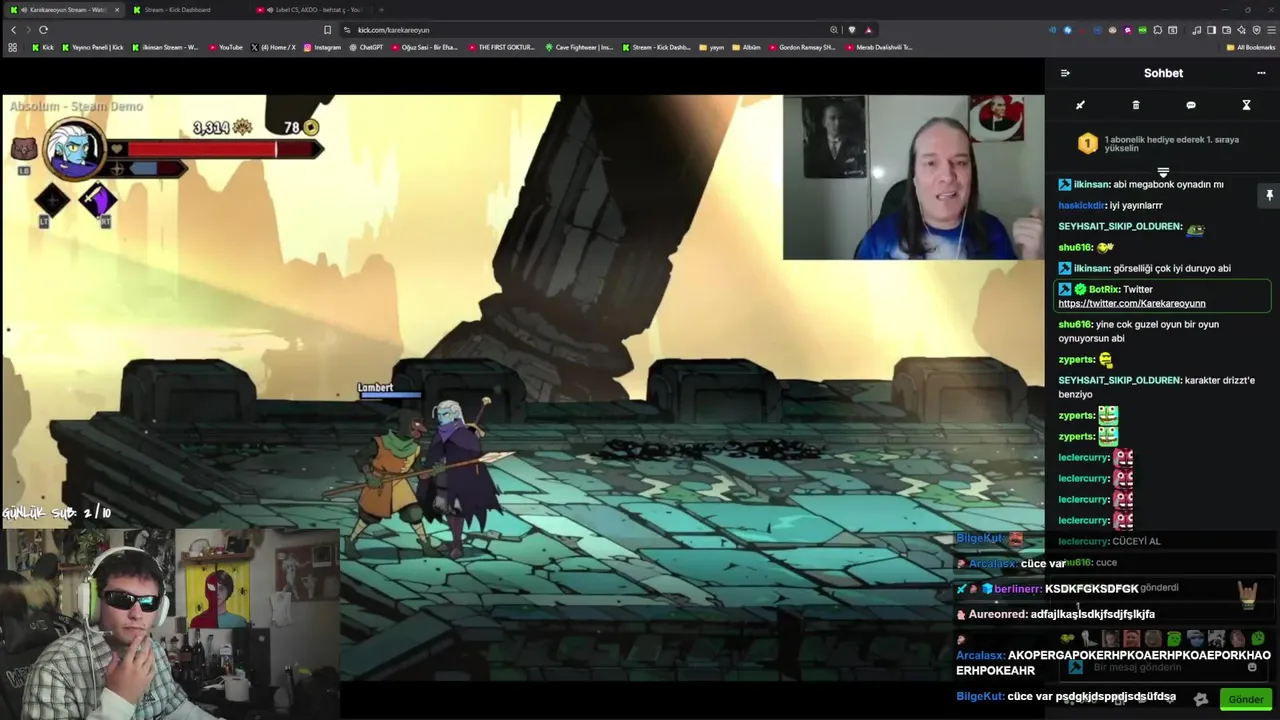1280x720 pixels.
Task: Click the browser back button
Action: tap(13, 30)
